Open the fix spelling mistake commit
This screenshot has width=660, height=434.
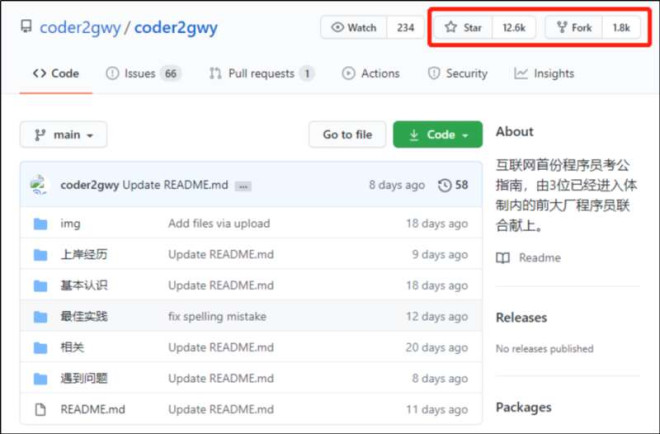217,317
